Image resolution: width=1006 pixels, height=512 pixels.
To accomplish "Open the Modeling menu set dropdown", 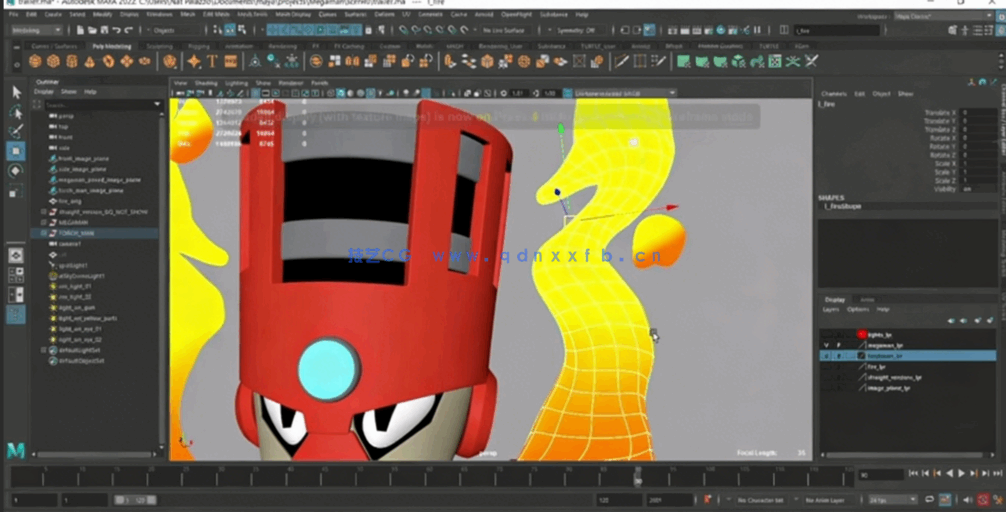I will 37,30.
